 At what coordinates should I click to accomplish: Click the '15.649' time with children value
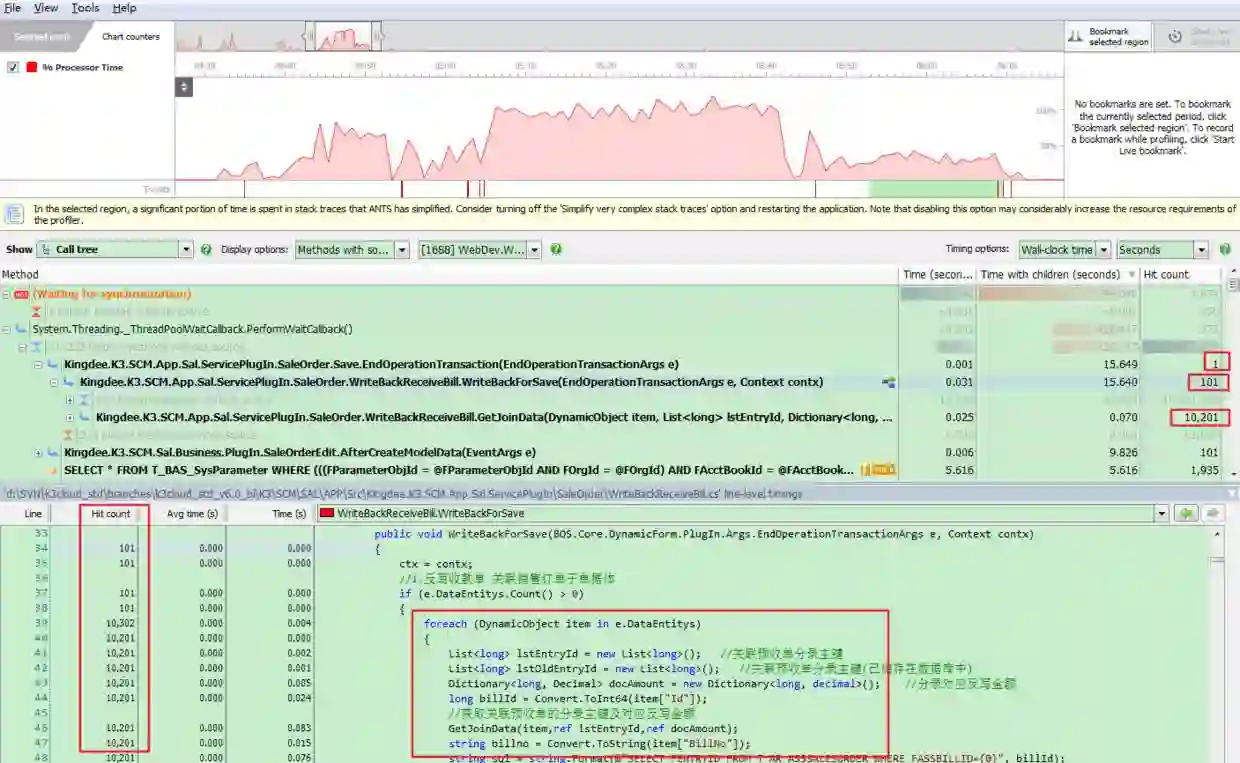(x=1119, y=364)
